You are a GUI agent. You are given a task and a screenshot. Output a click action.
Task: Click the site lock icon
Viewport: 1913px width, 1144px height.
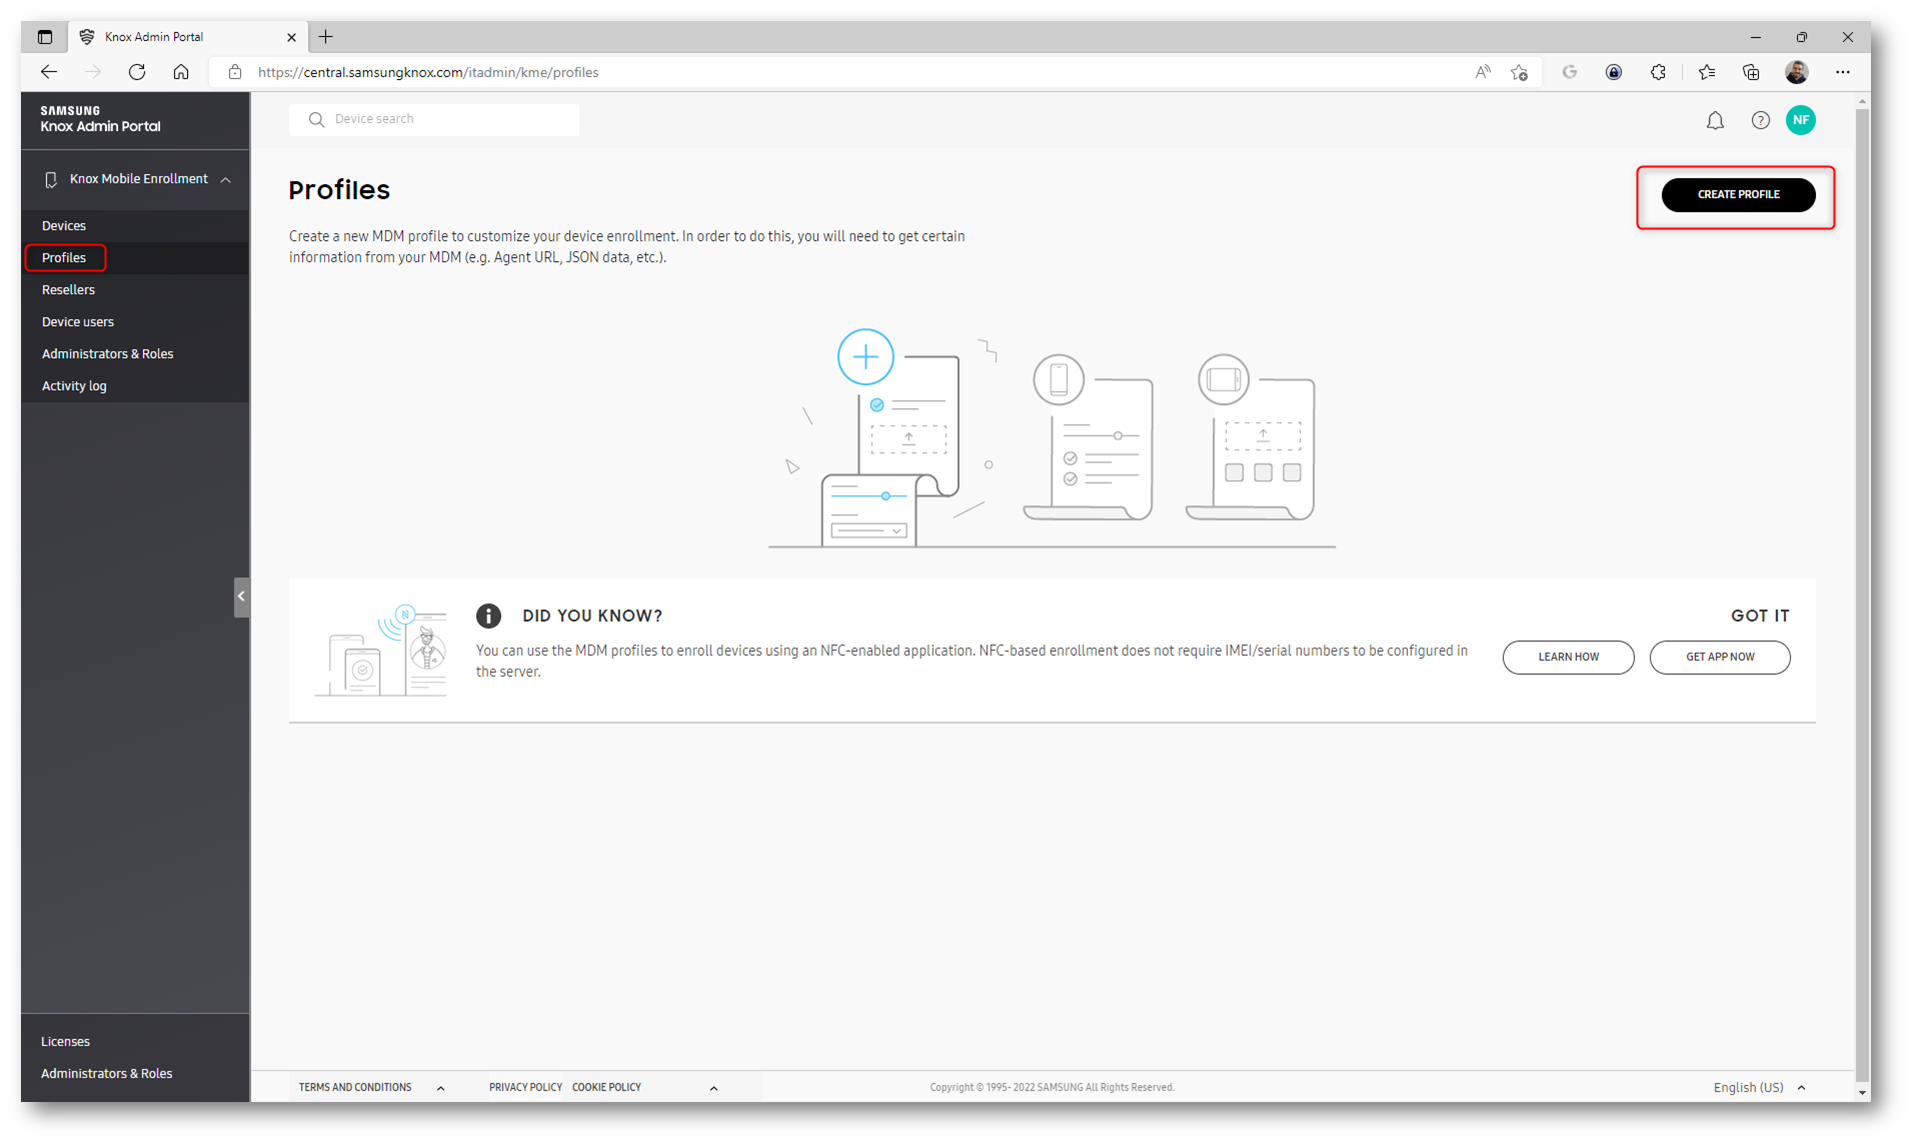235,72
